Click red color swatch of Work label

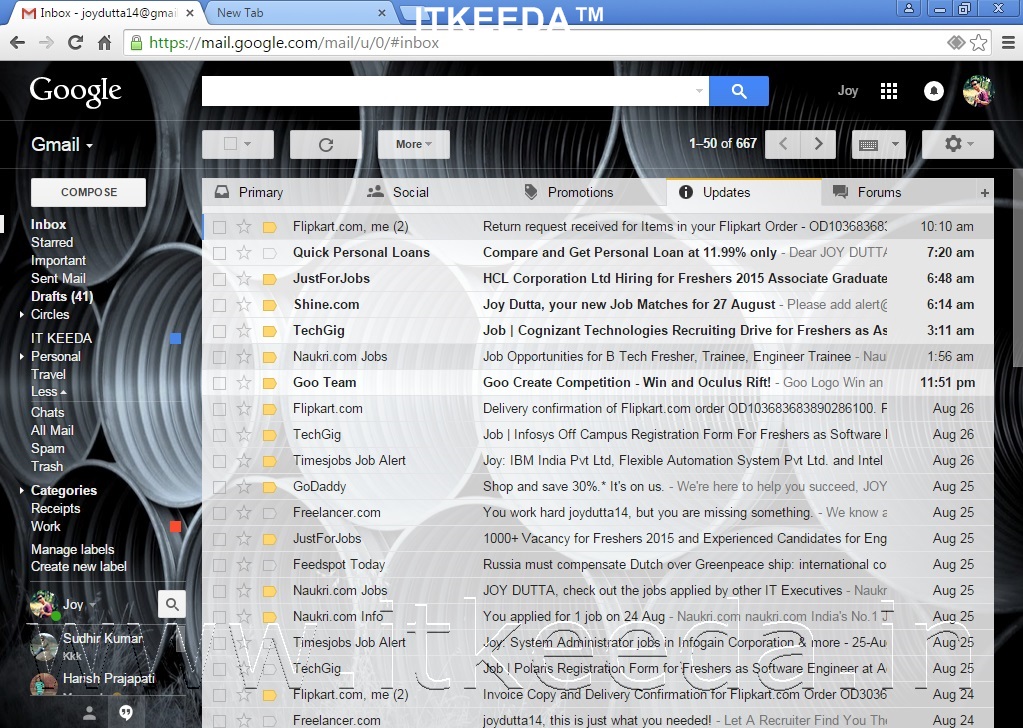coord(175,526)
